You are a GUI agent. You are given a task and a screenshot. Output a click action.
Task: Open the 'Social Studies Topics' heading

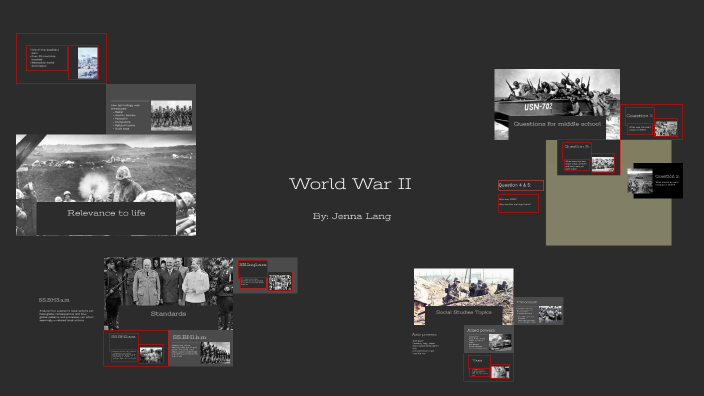coord(463,312)
